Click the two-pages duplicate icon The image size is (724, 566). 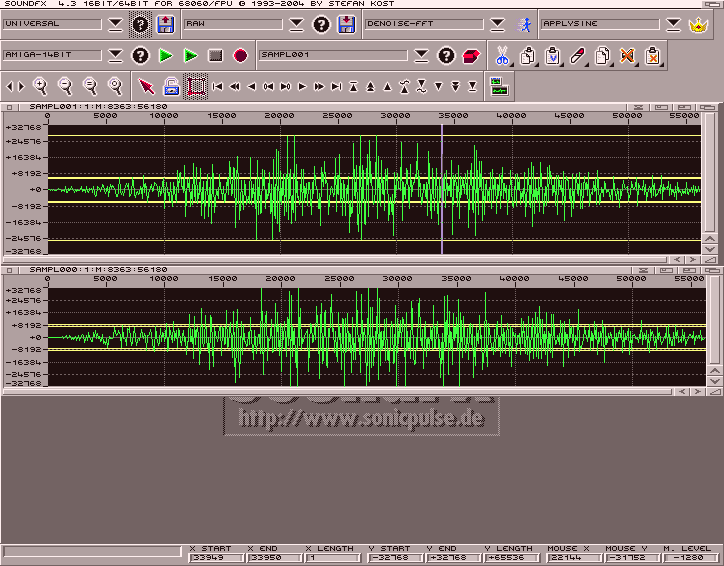(x=602, y=55)
